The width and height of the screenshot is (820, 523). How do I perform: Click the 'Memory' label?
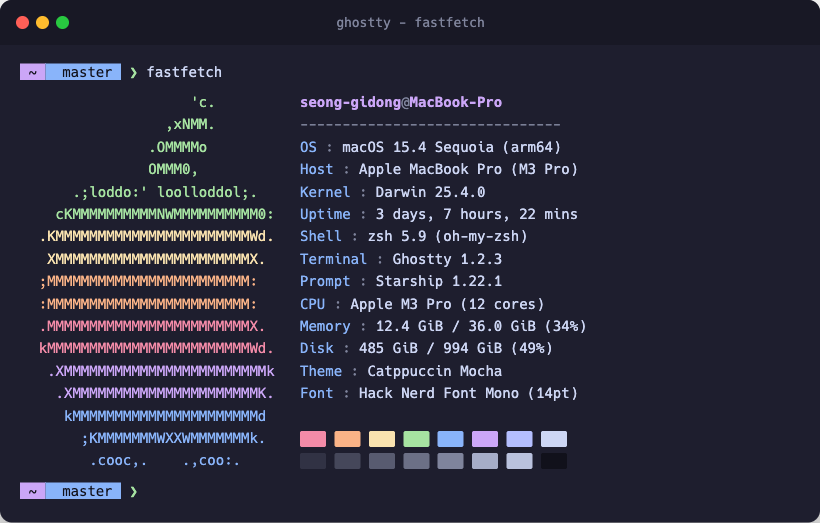pos(325,326)
